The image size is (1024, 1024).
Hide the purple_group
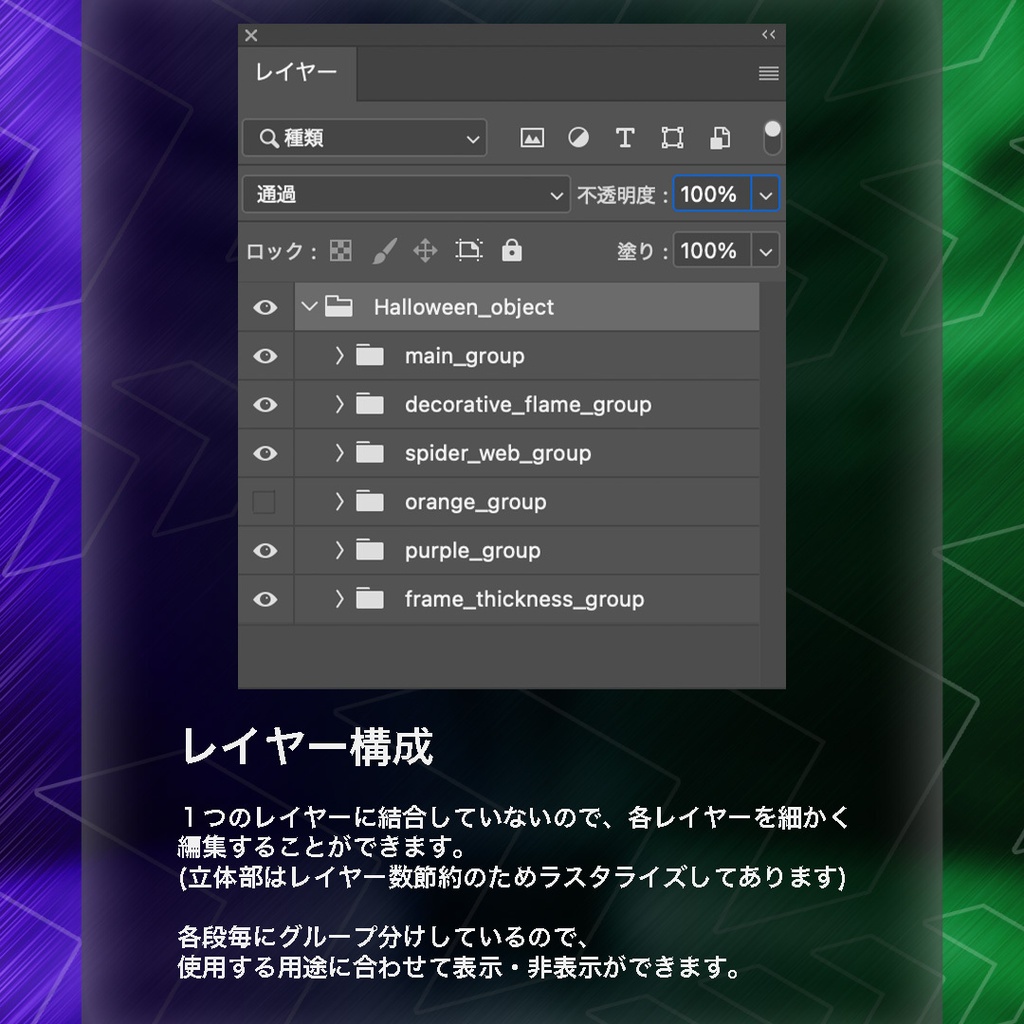point(265,551)
